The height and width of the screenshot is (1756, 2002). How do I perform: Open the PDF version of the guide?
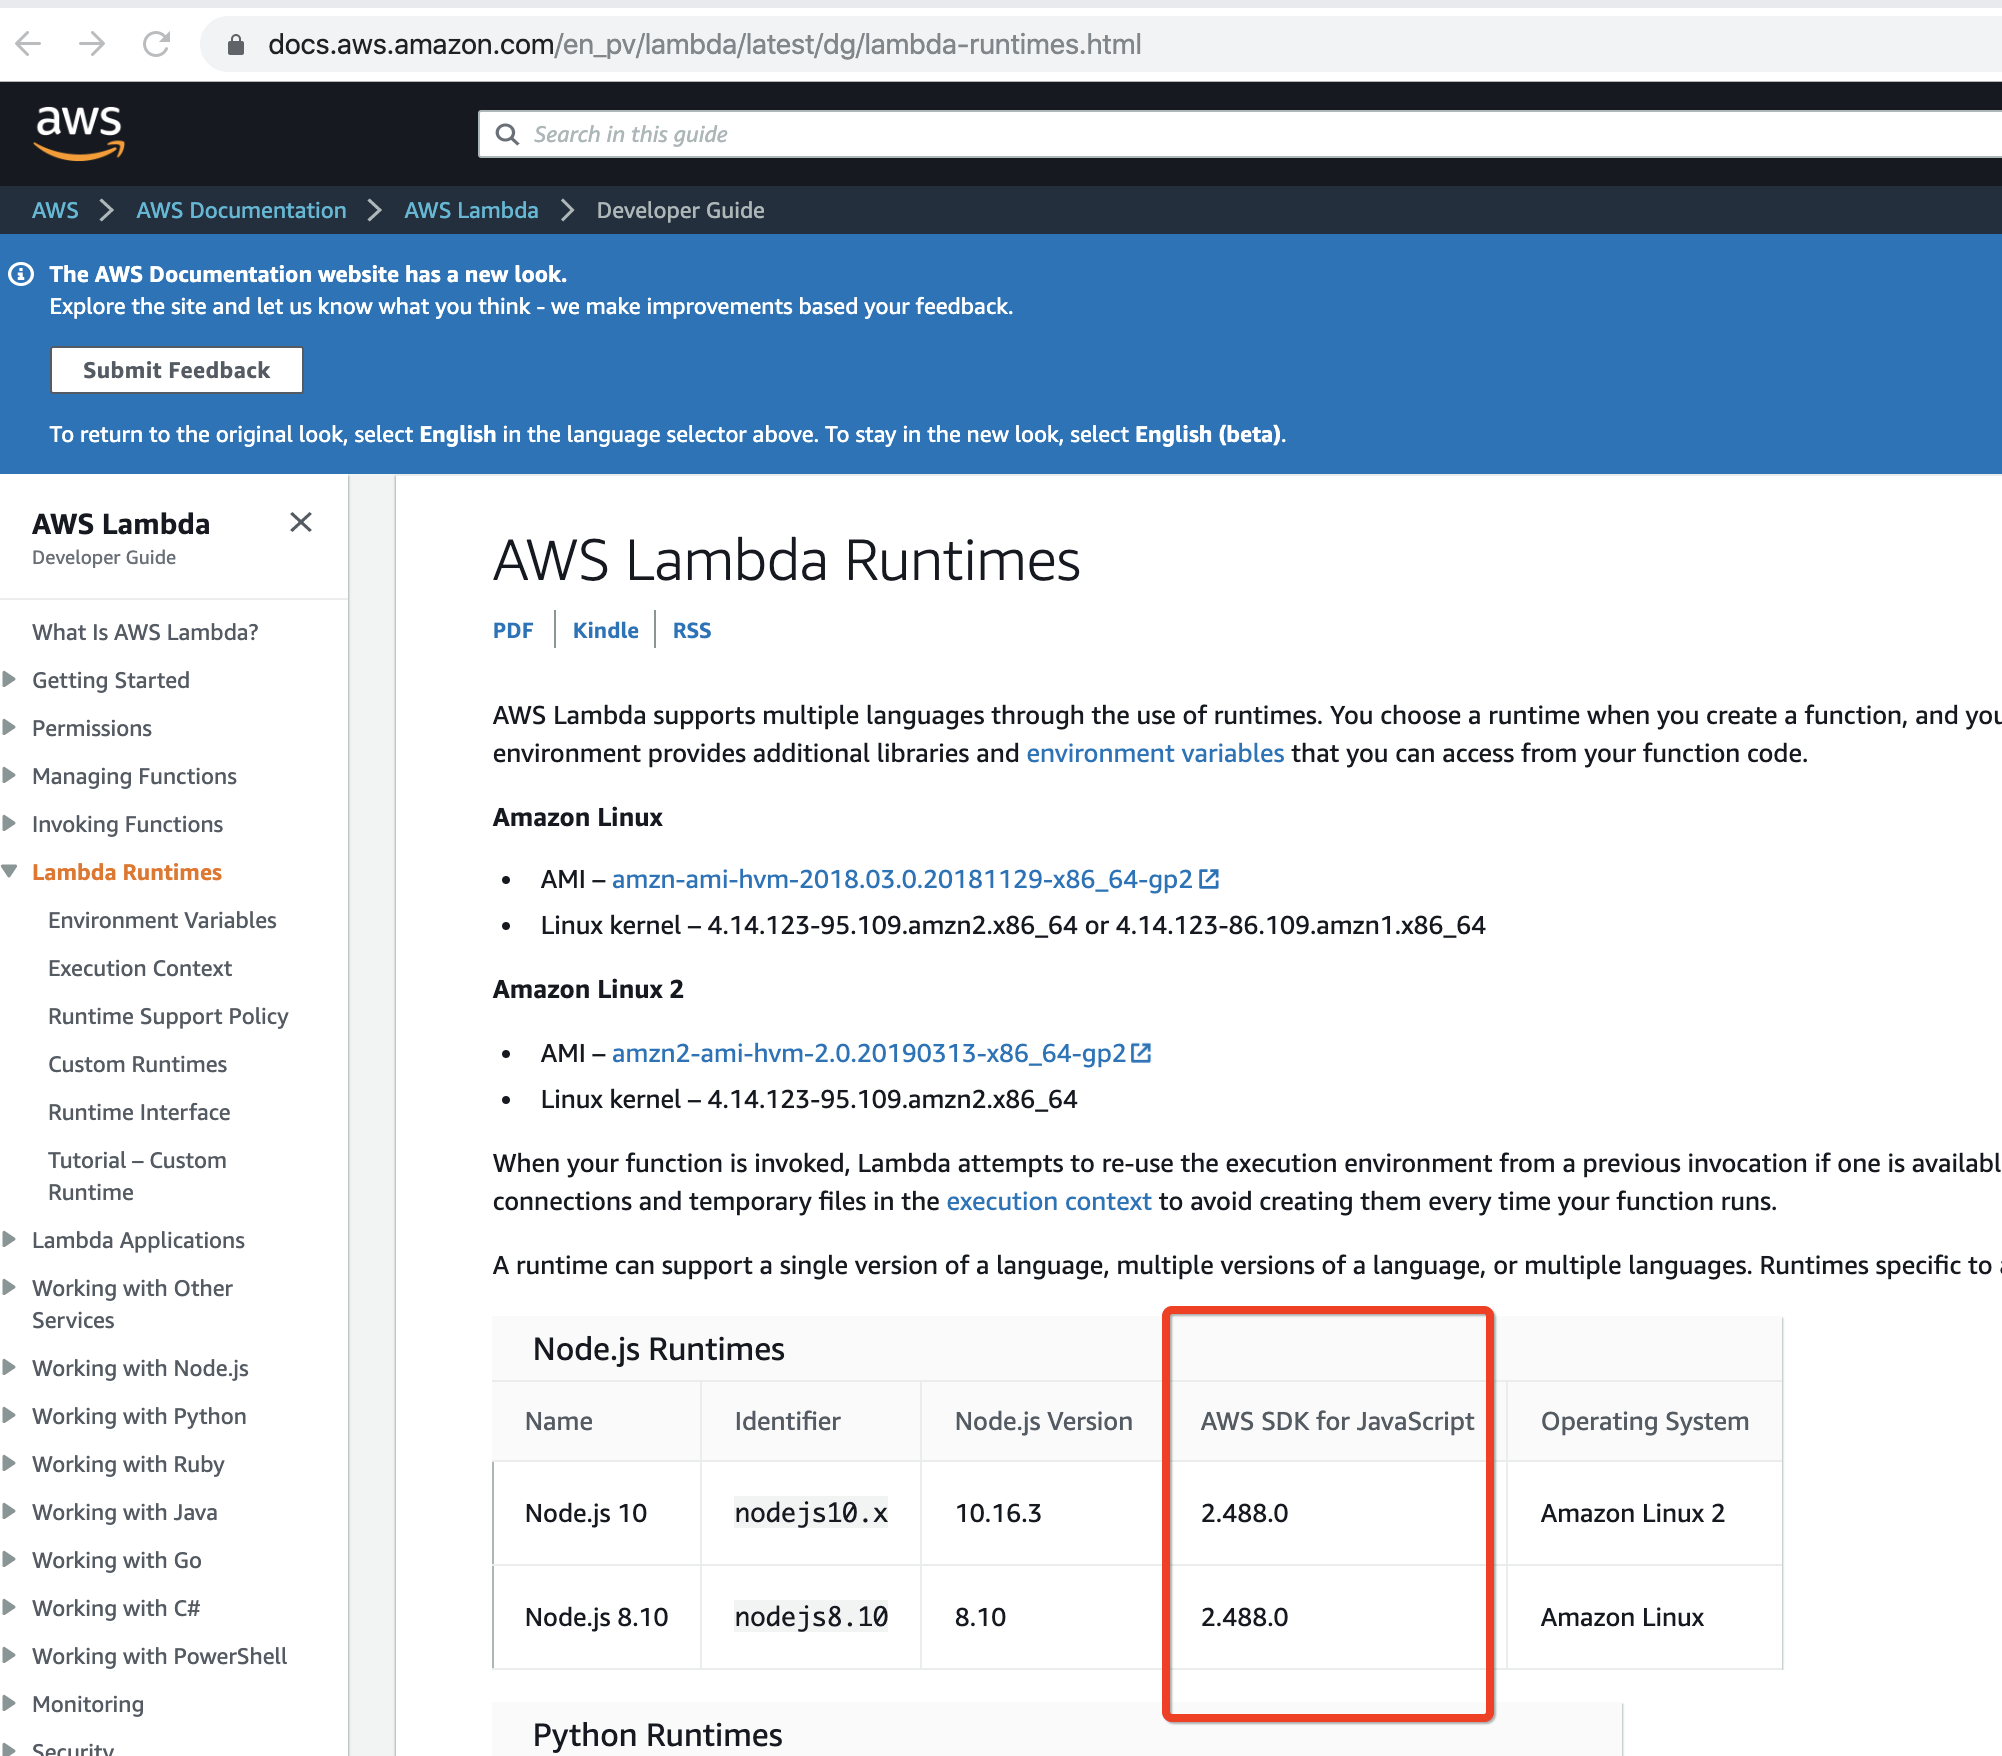pyautogui.click(x=513, y=630)
